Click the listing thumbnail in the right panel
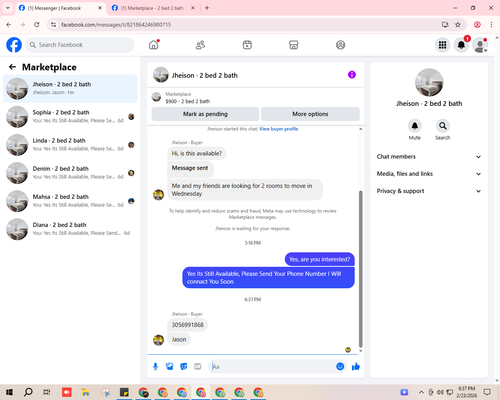The image size is (500, 400). click(x=429, y=83)
